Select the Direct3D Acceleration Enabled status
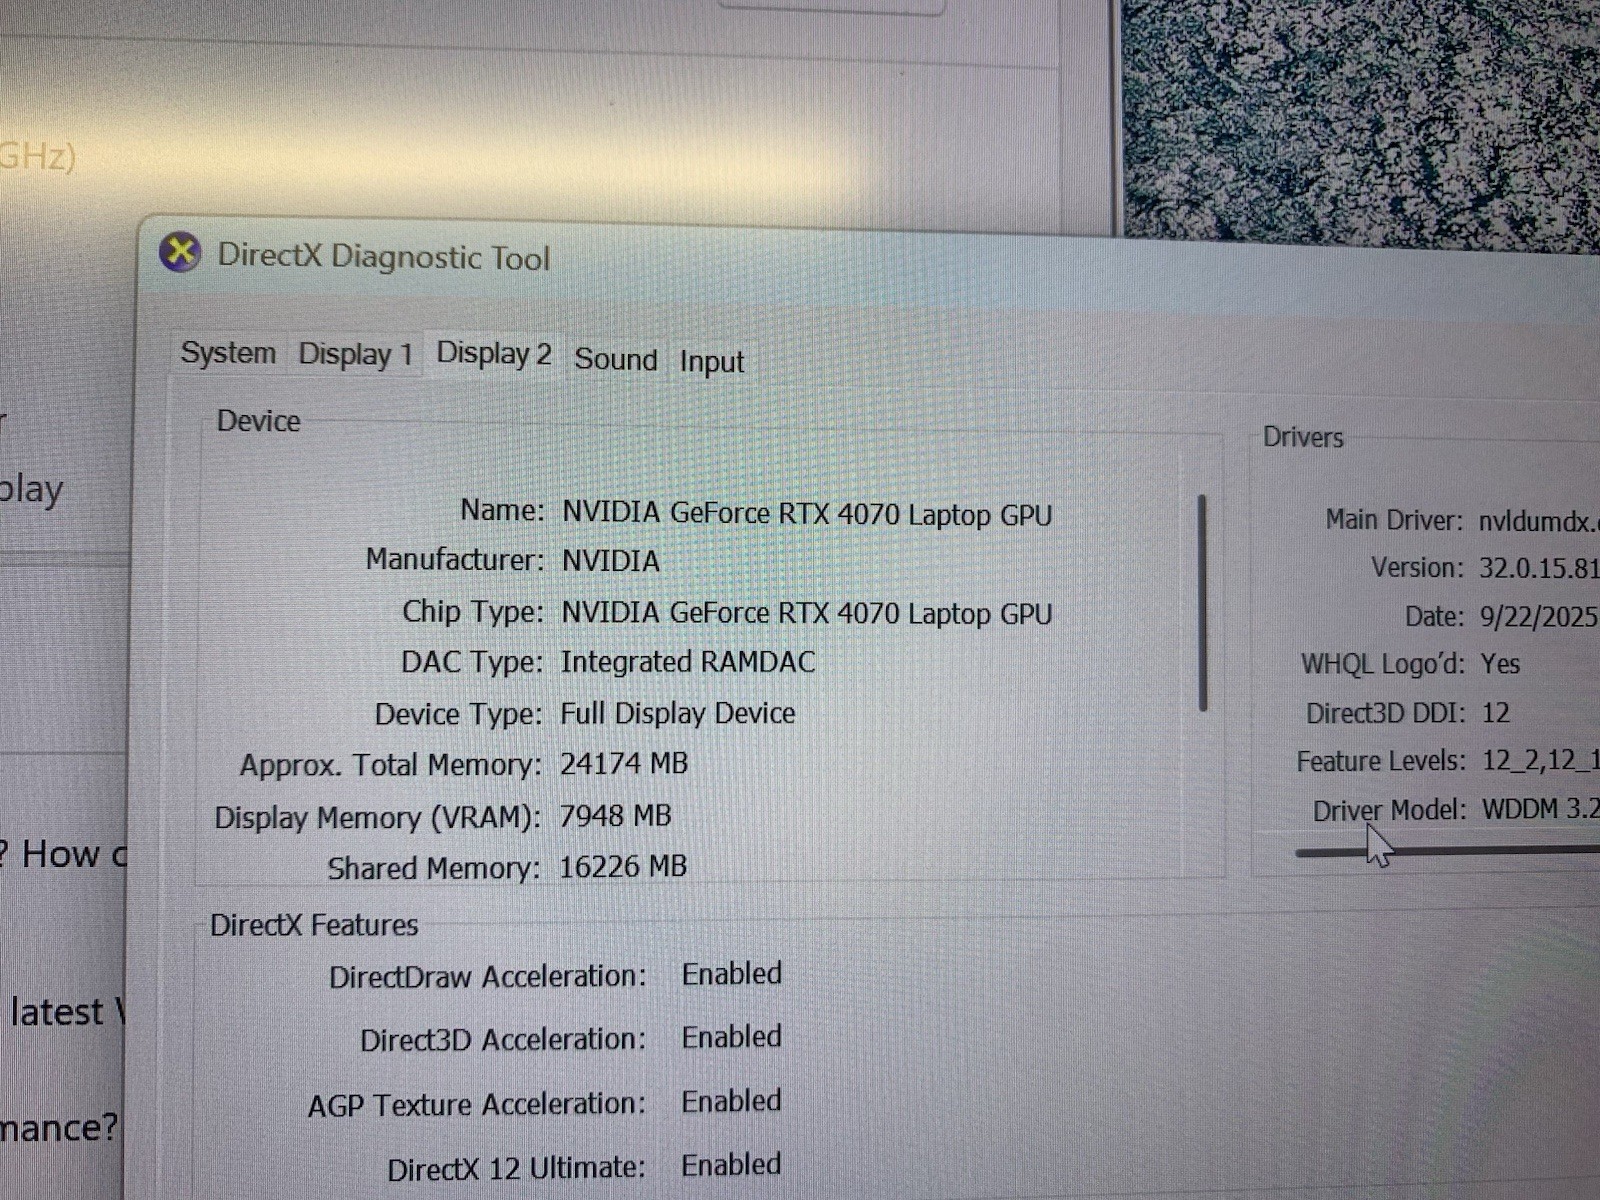 tap(732, 1037)
